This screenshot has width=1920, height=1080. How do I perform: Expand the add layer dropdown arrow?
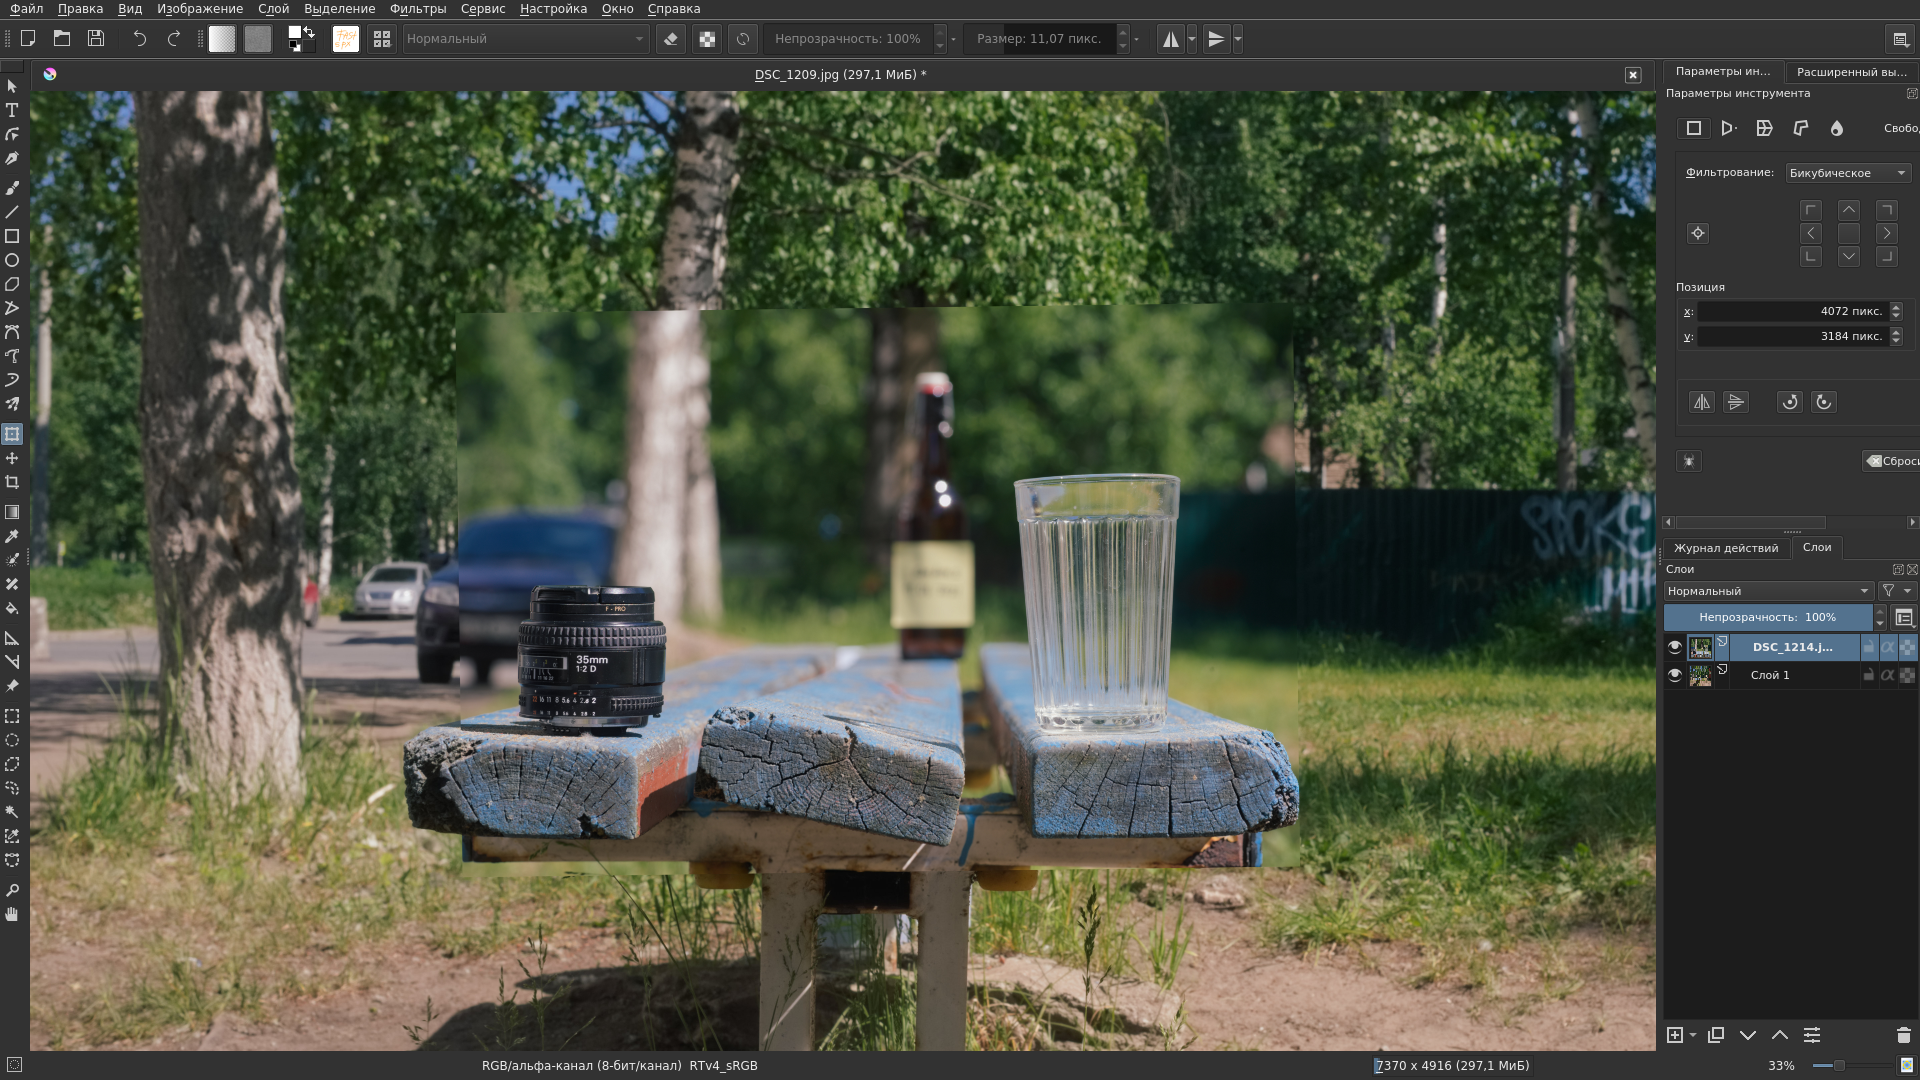[x=1693, y=1035]
